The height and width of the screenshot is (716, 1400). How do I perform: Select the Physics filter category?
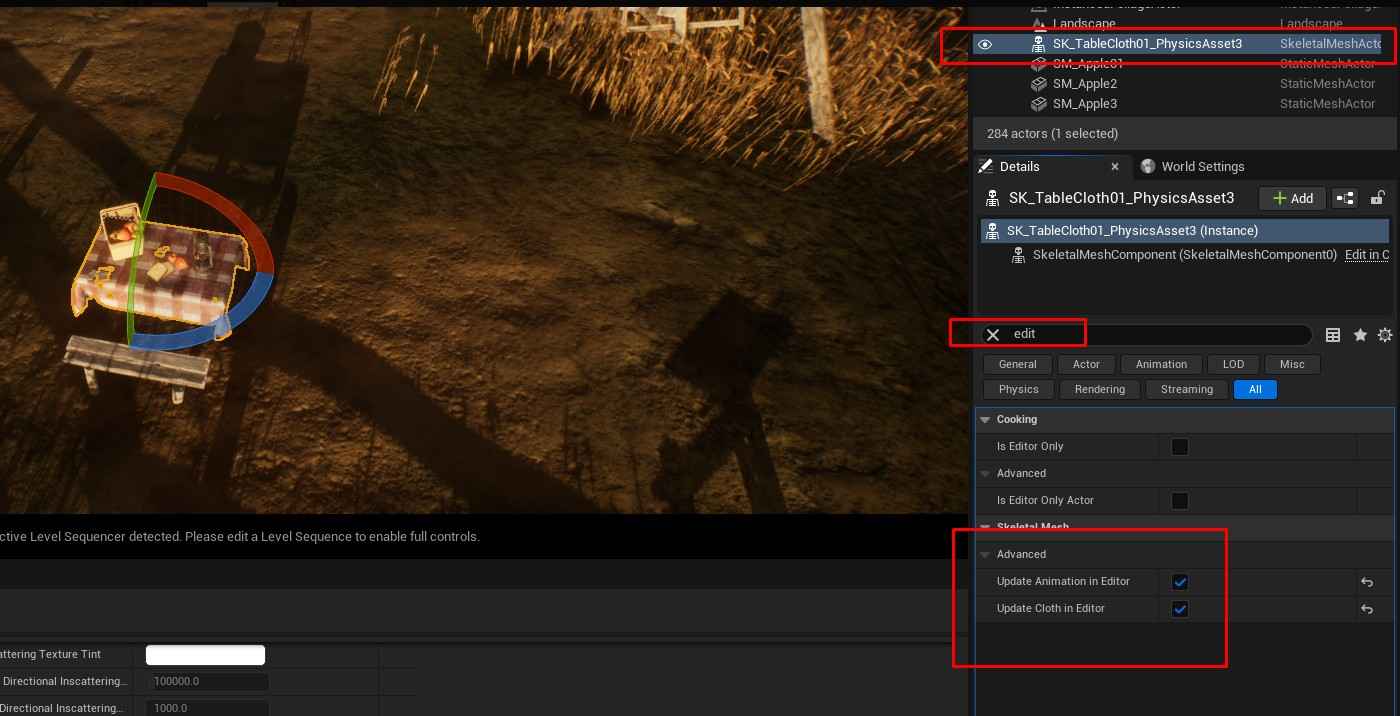click(1018, 390)
